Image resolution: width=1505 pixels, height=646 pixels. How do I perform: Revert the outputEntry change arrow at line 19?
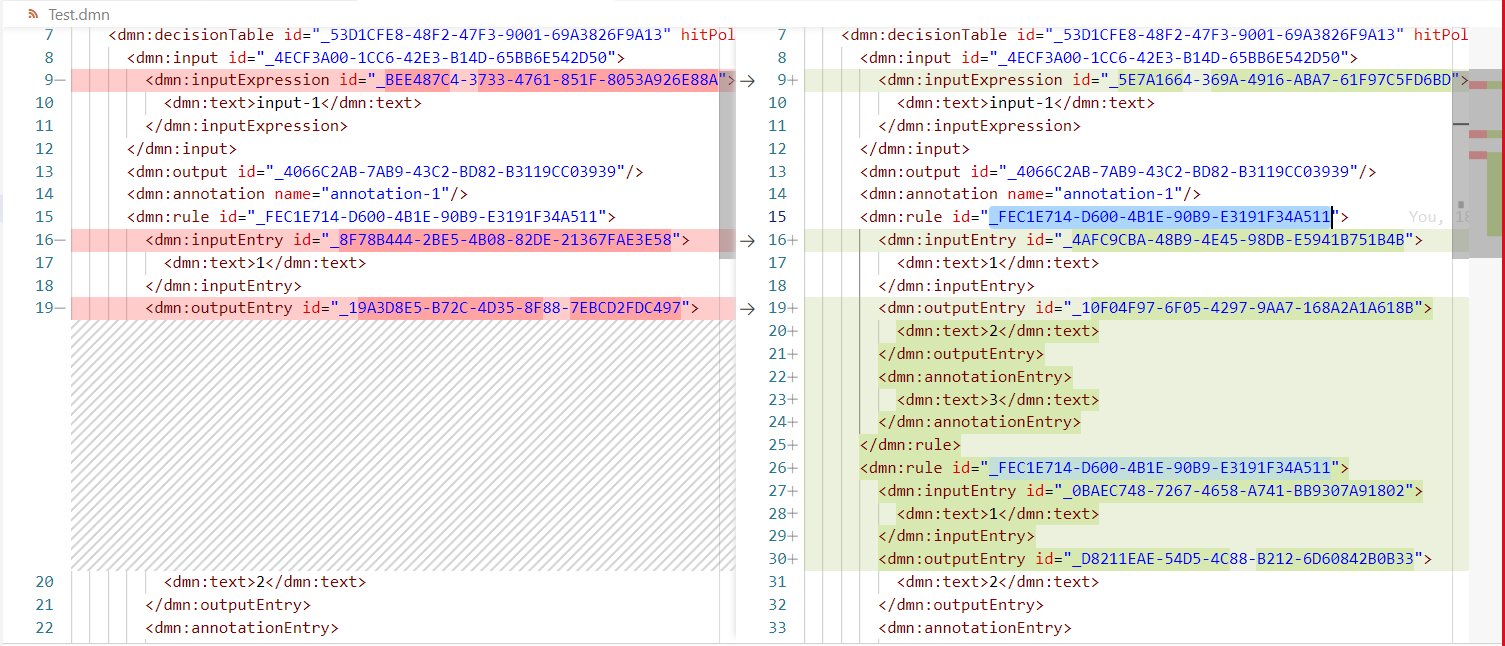click(747, 309)
